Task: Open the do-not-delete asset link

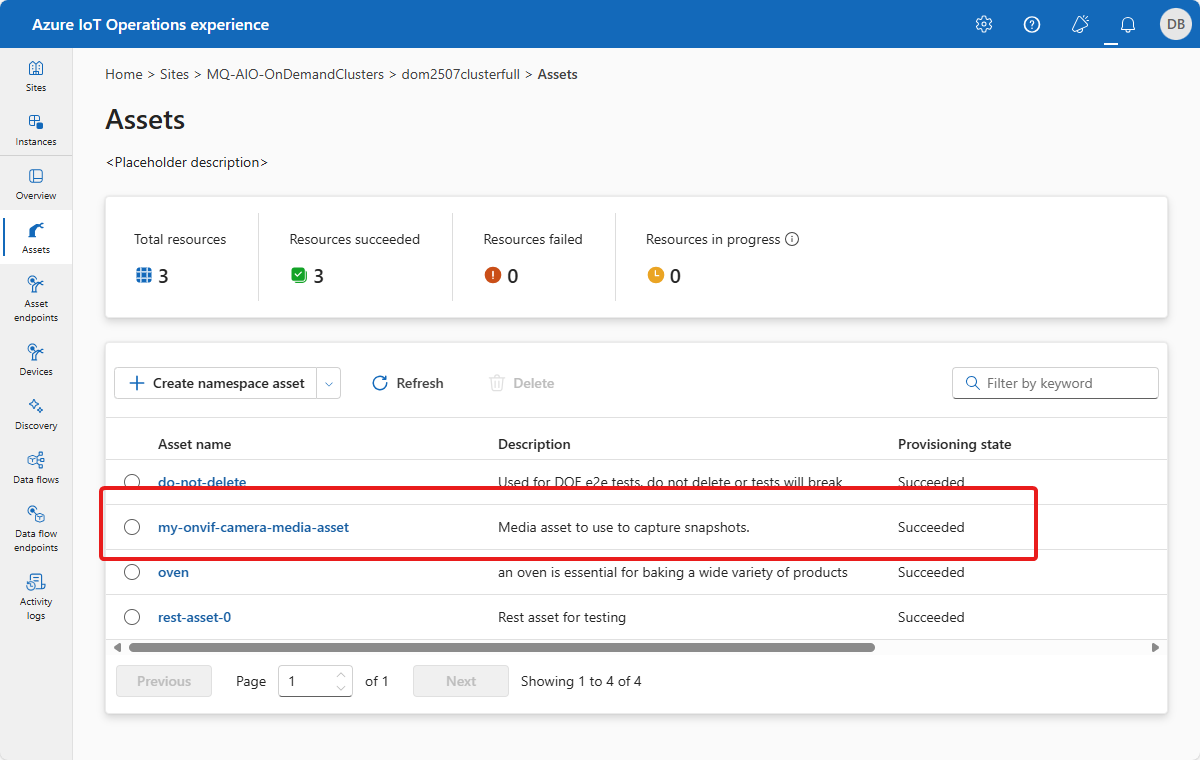Action: click(202, 482)
